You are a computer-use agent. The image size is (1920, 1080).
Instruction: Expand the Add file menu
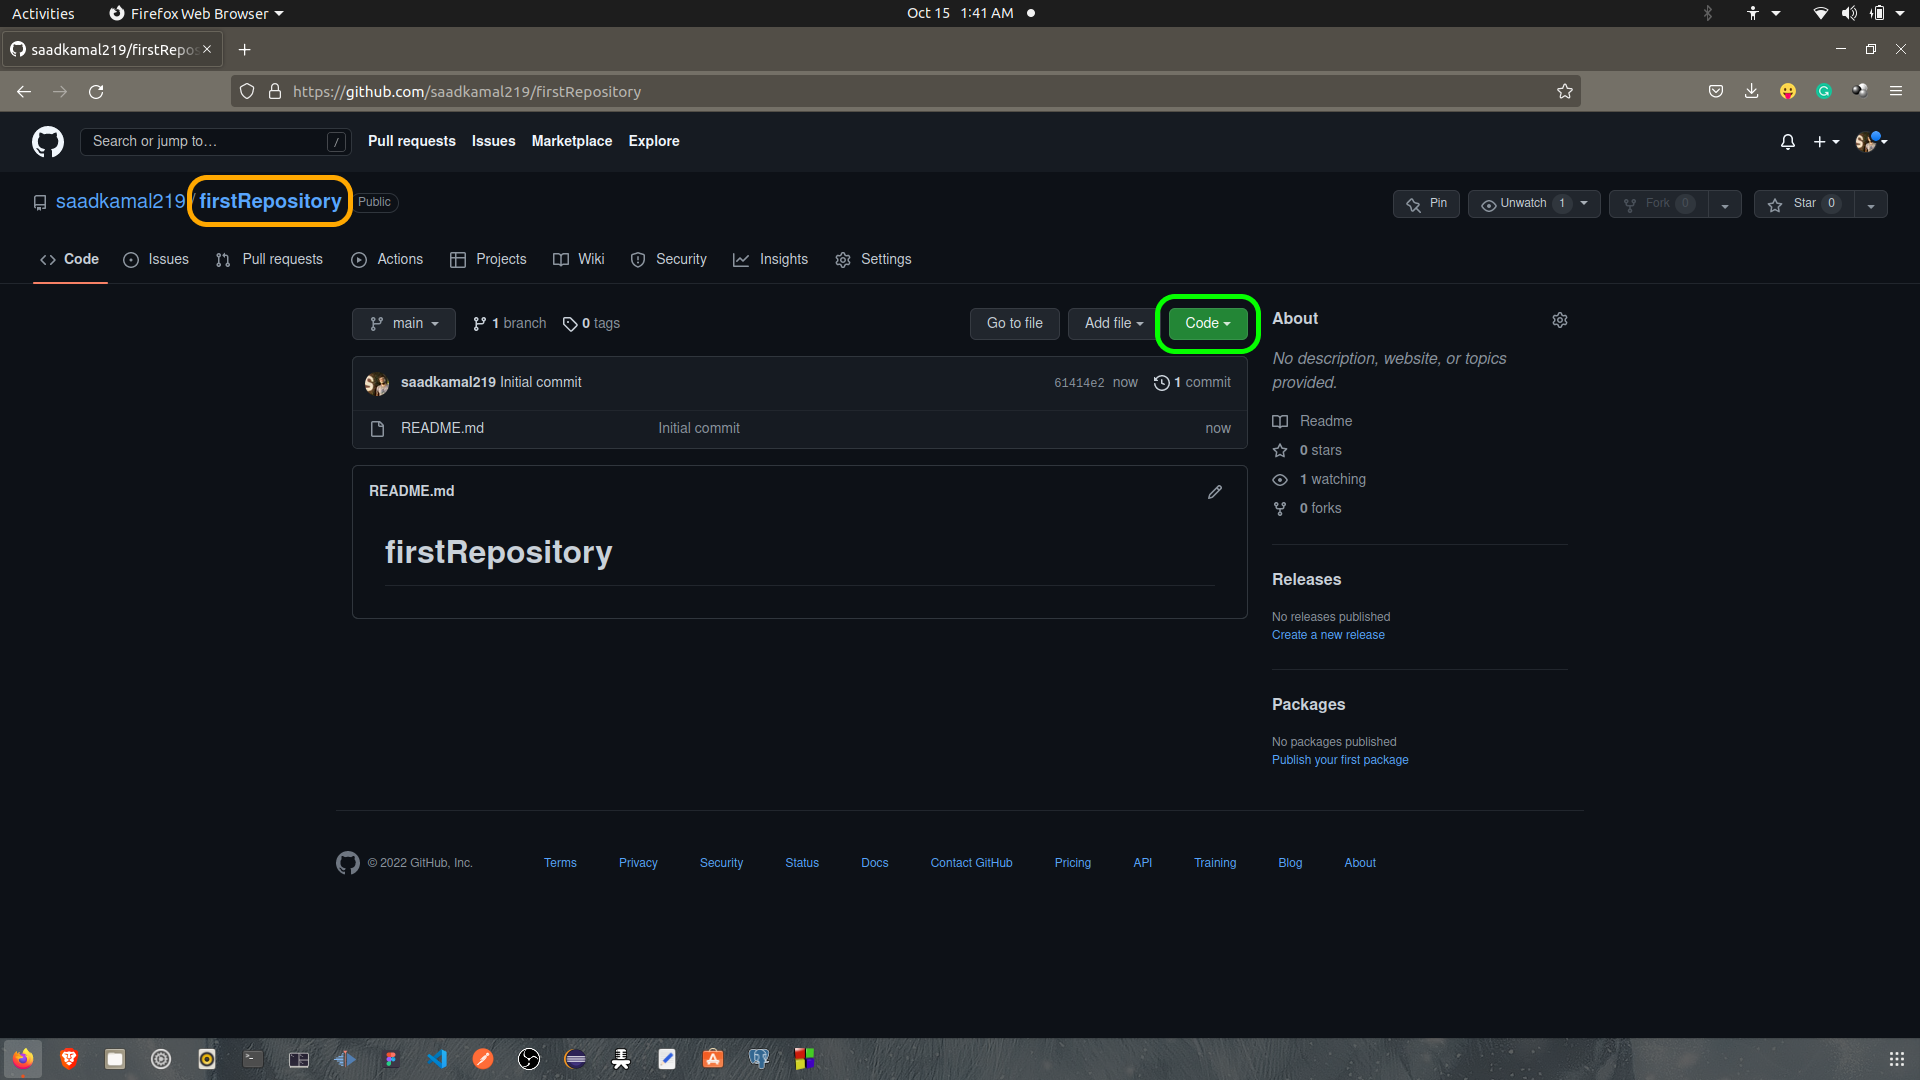(x=1113, y=323)
